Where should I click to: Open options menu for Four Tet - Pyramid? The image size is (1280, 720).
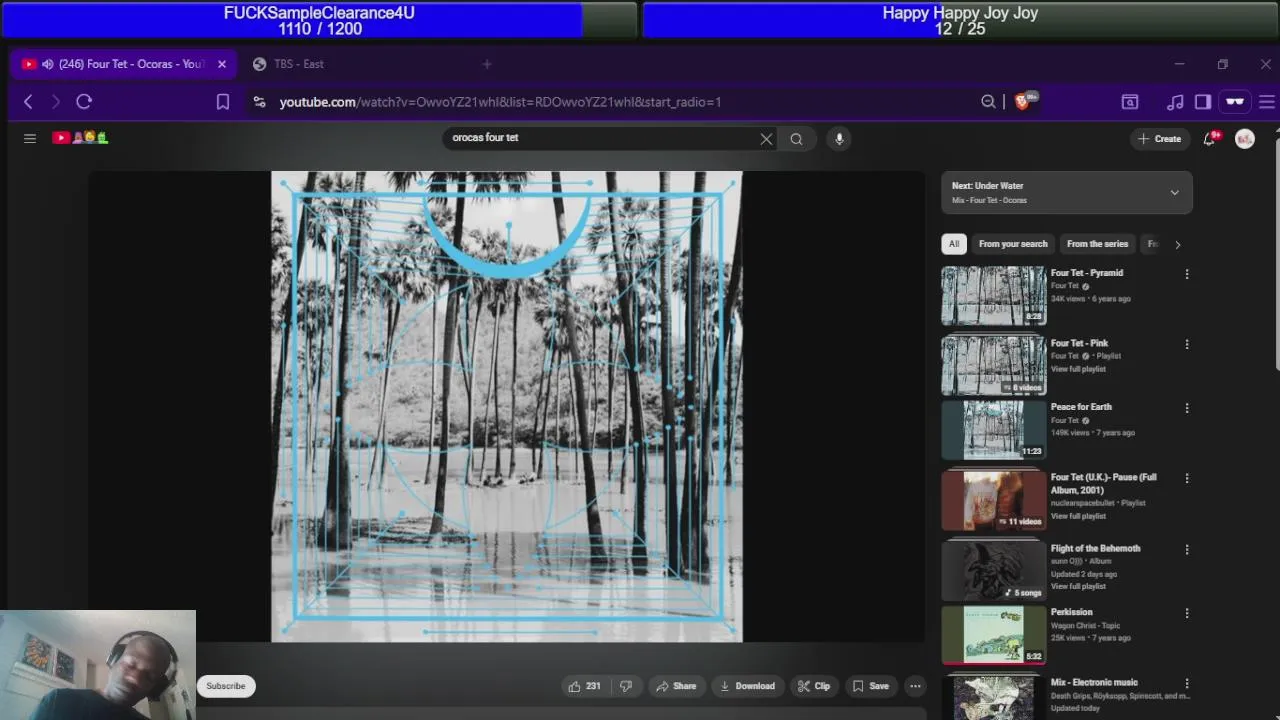(1187, 274)
